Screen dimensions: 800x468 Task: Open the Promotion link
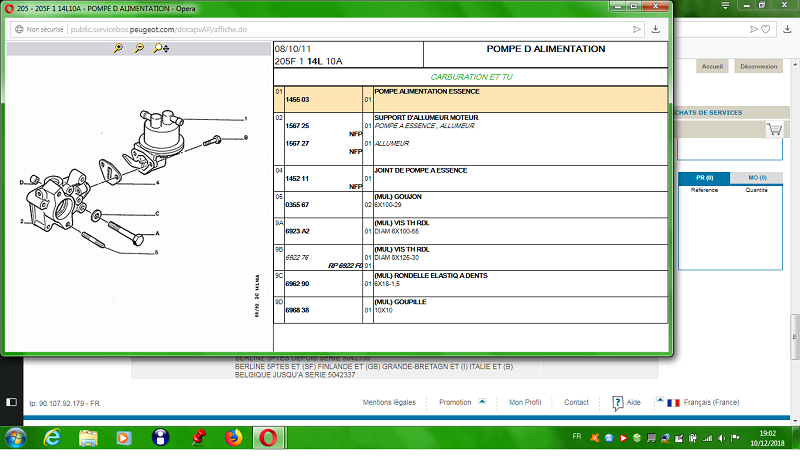click(x=455, y=403)
